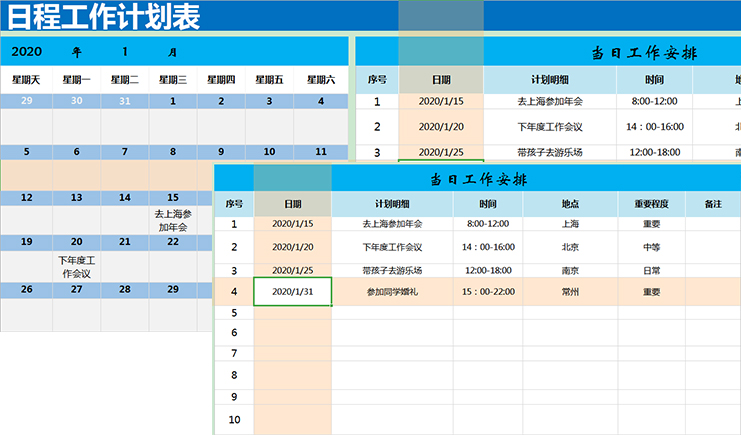Click the selected date cell 2020/1/31

tap(292, 292)
